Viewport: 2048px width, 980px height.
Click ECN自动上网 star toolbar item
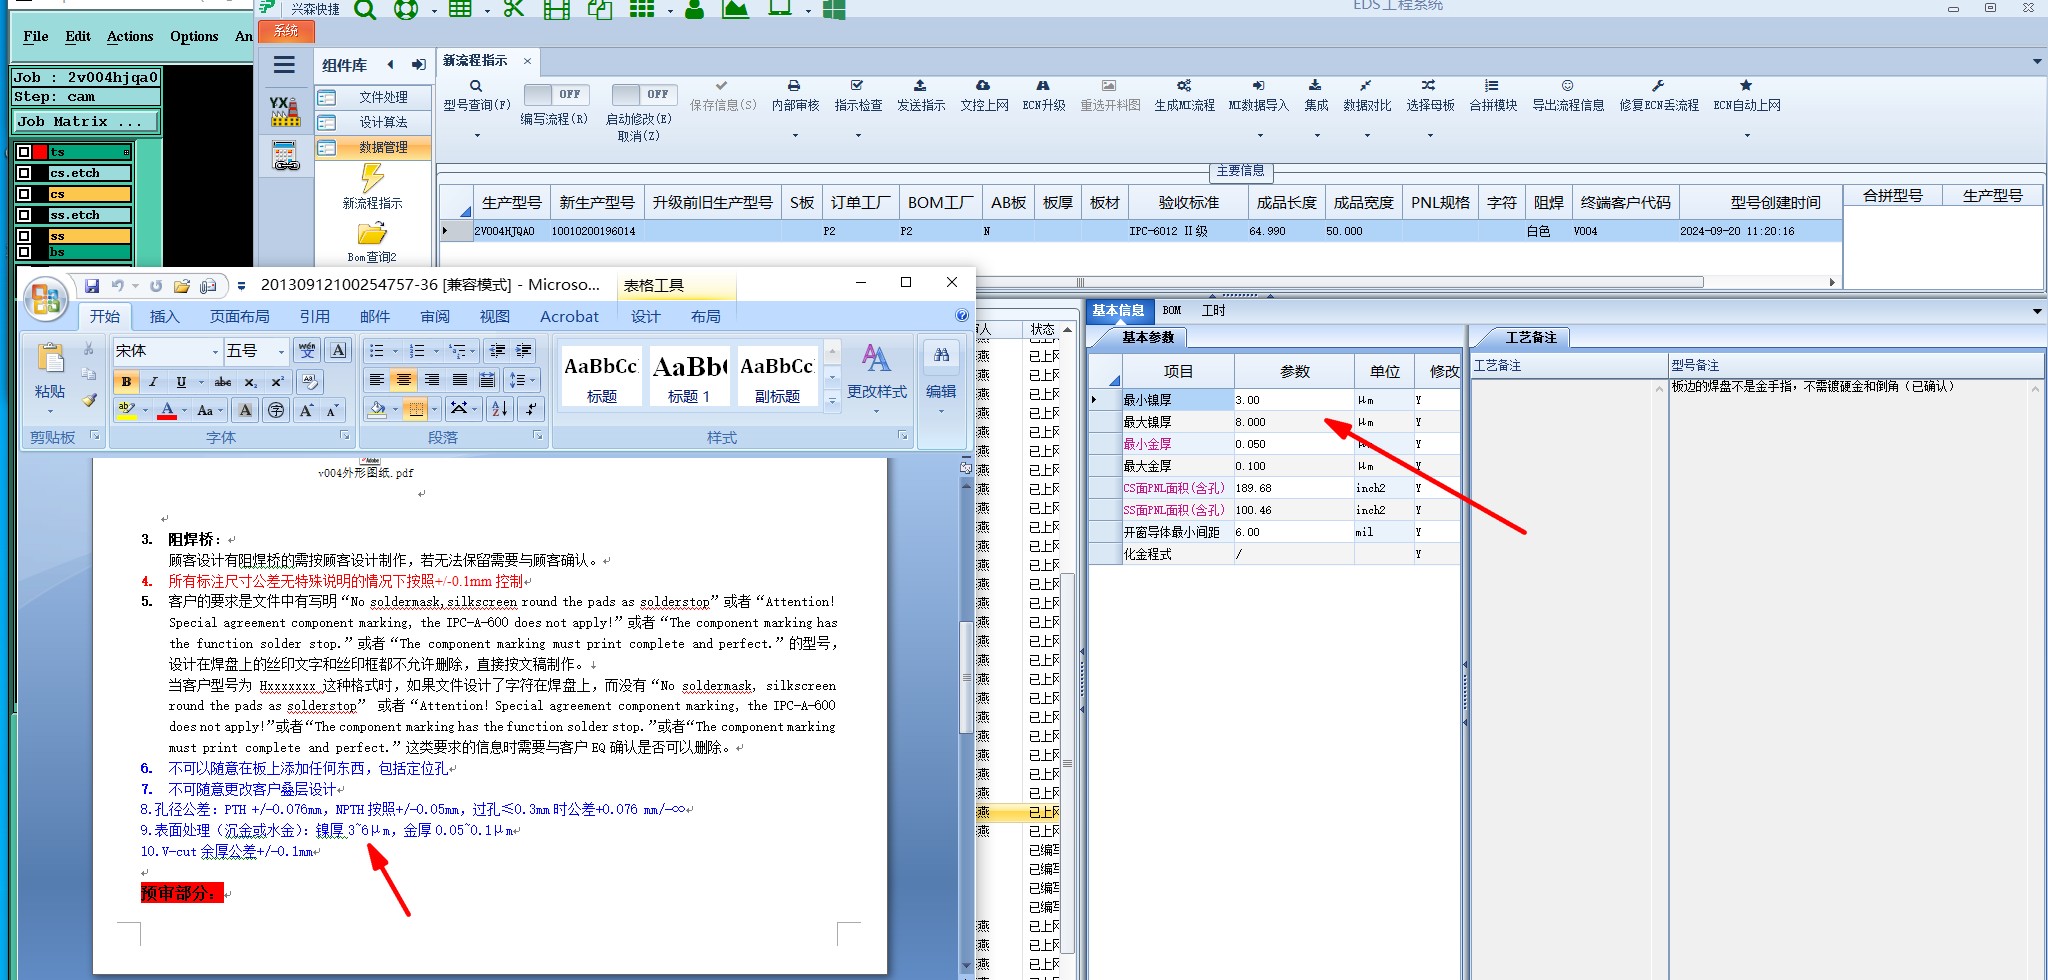click(x=1746, y=96)
